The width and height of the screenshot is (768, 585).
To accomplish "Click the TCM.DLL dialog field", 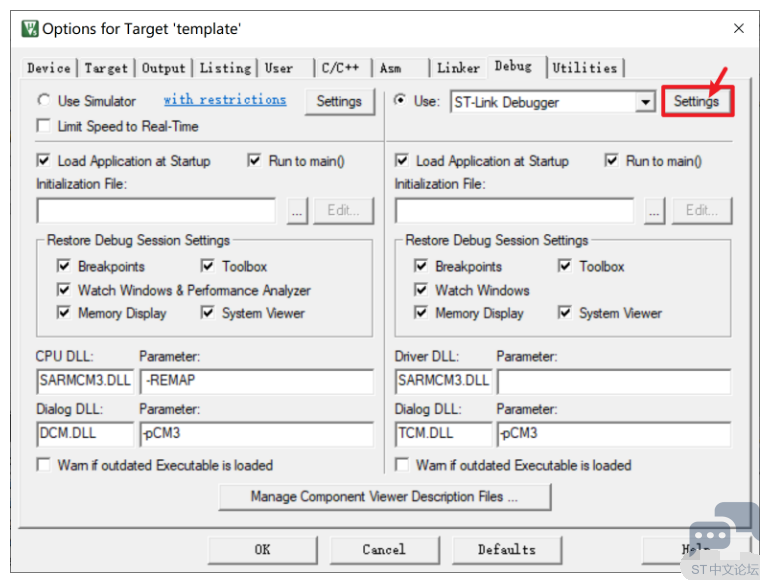I will [443, 434].
